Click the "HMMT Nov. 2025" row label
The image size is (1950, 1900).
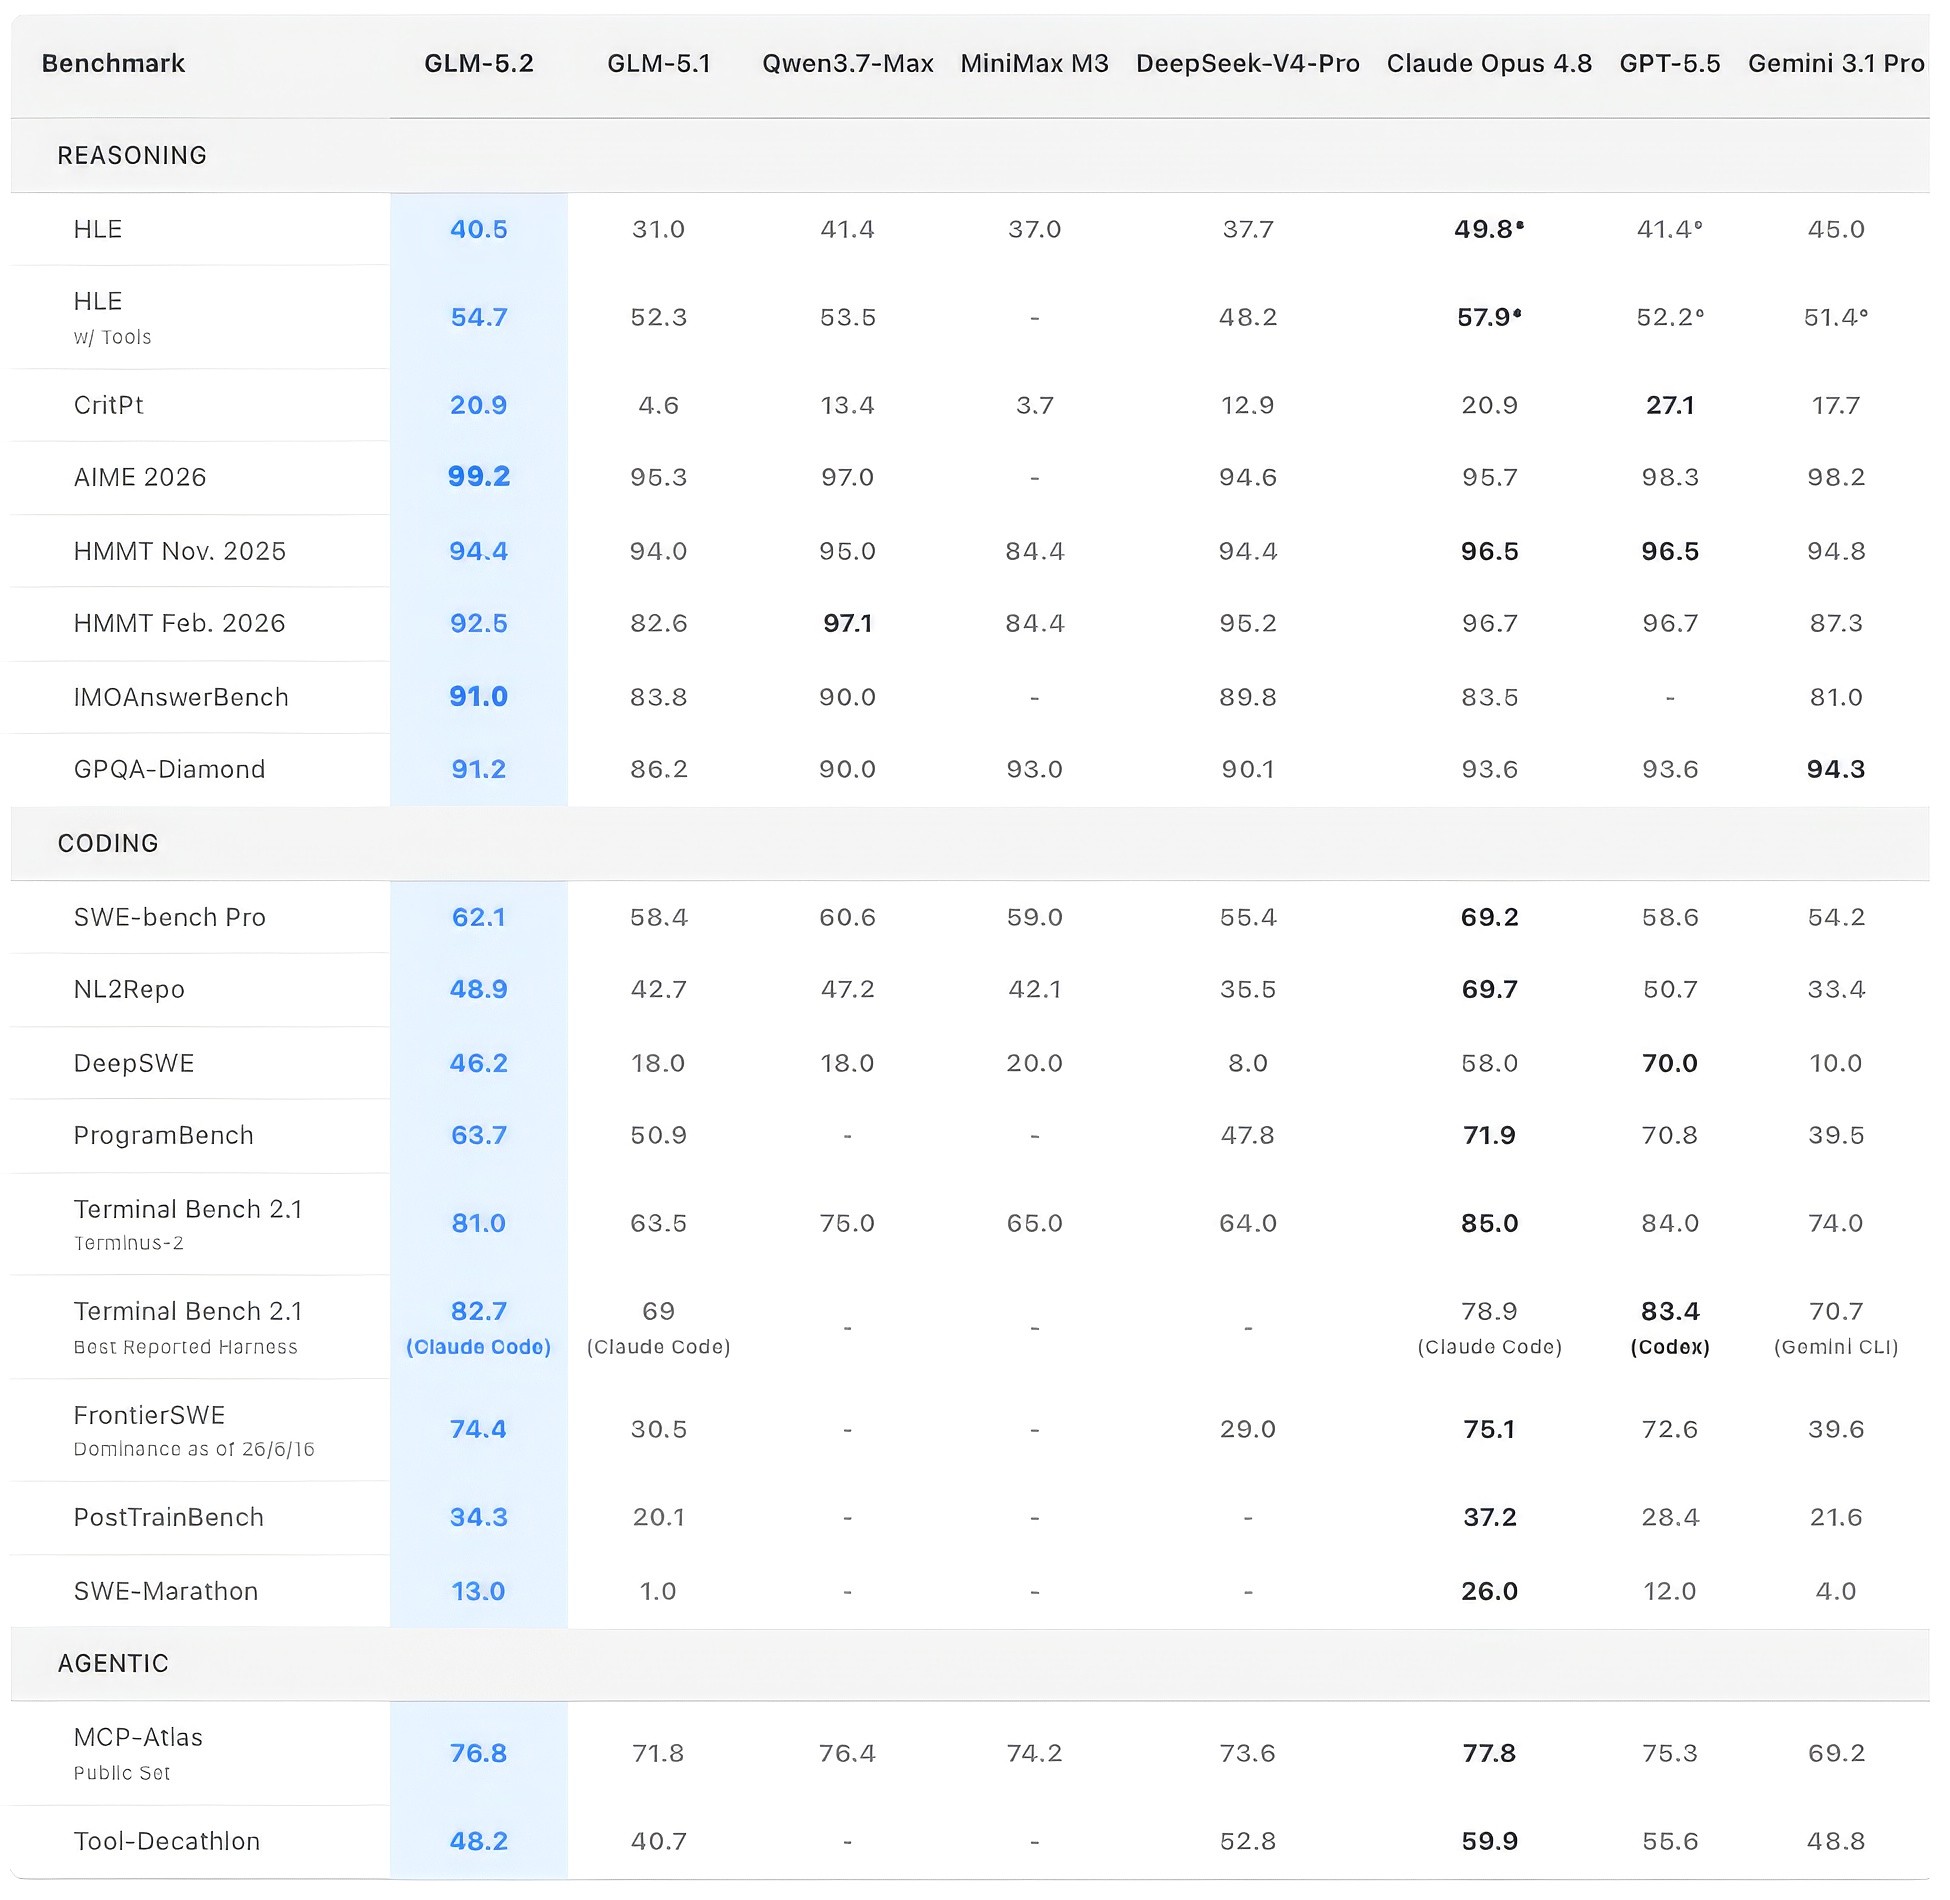click(180, 552)
